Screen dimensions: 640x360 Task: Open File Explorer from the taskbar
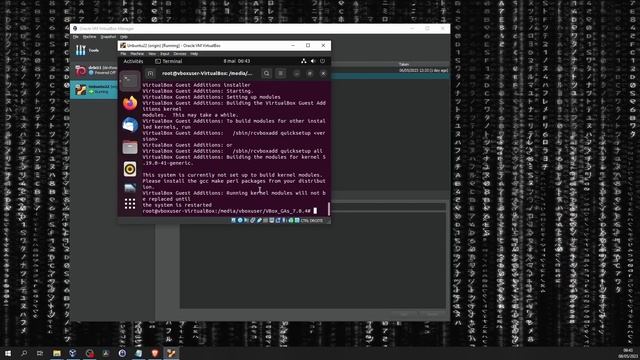(x=57, y=353)
